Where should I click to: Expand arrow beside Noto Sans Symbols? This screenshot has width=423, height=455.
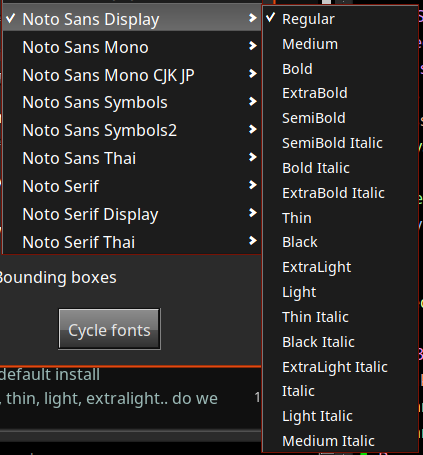click(x=253, y=101)
